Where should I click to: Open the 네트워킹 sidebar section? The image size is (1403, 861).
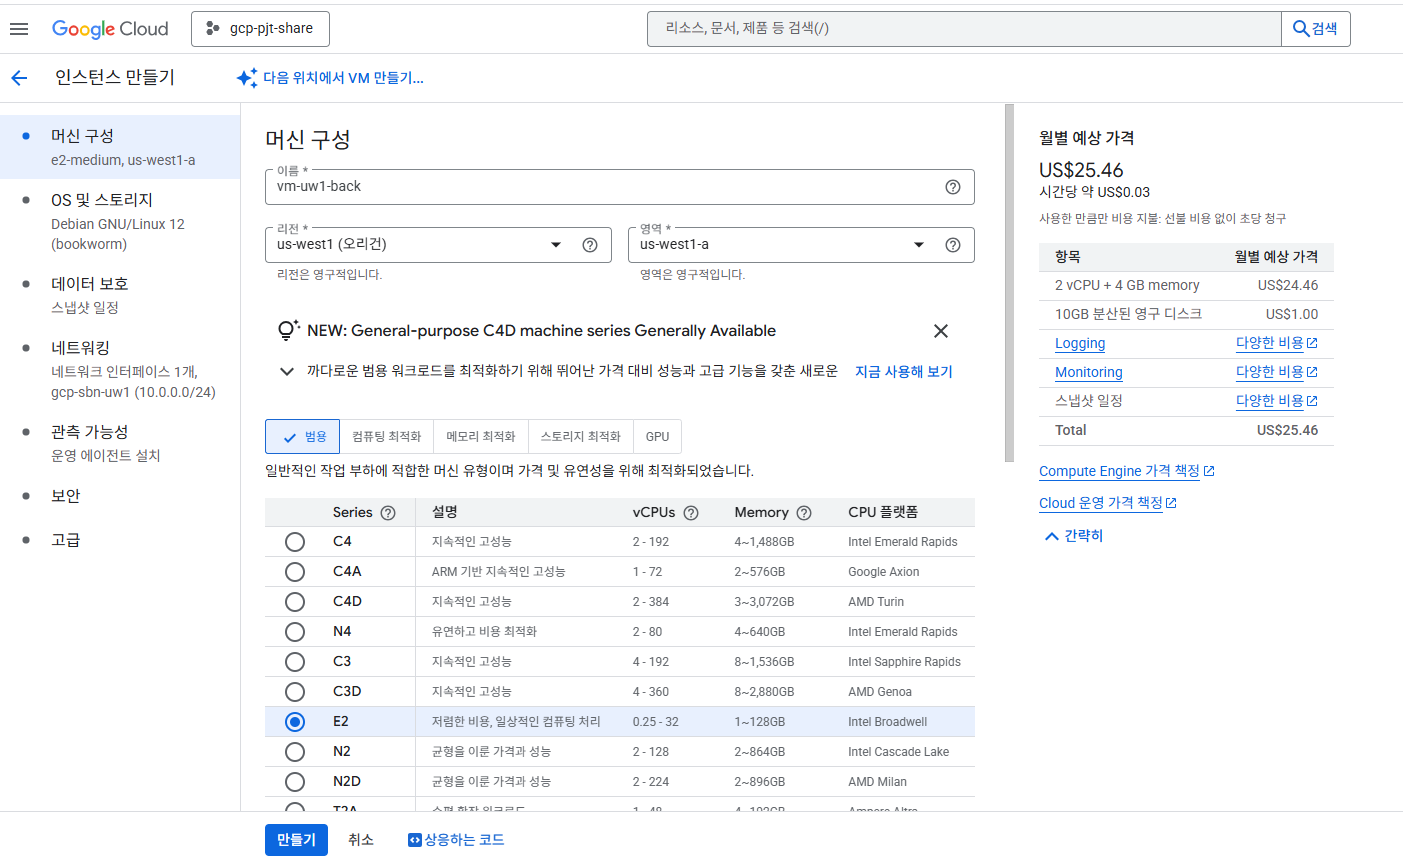pos(120,369)
